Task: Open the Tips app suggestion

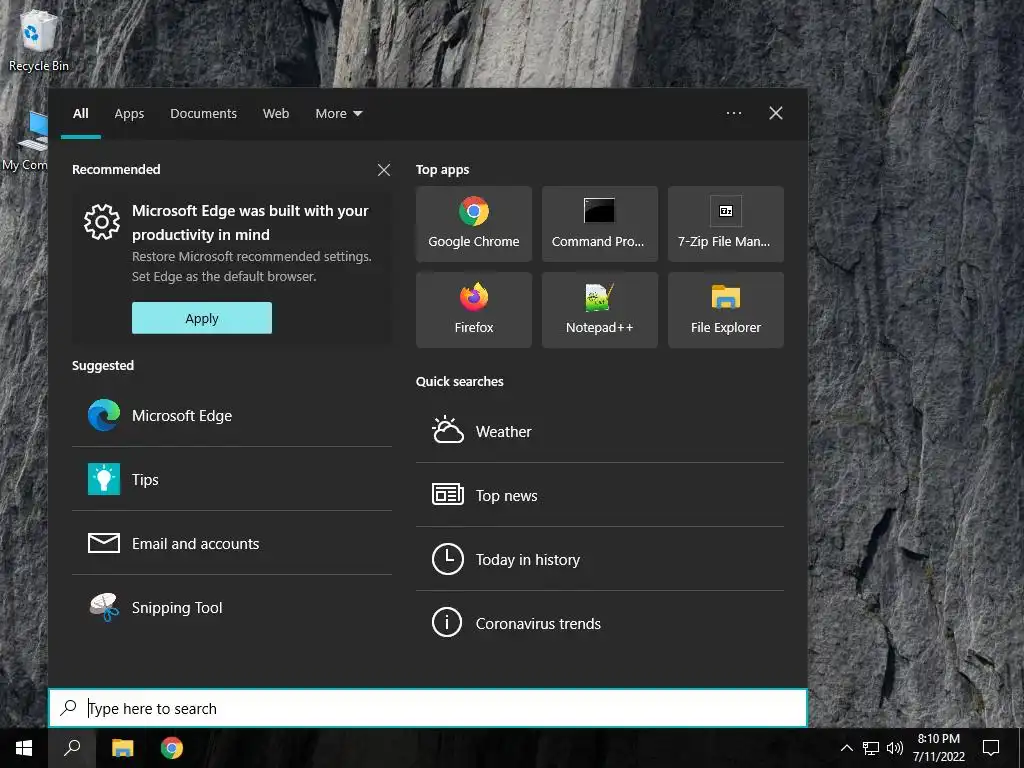Action: click(232, 479)
